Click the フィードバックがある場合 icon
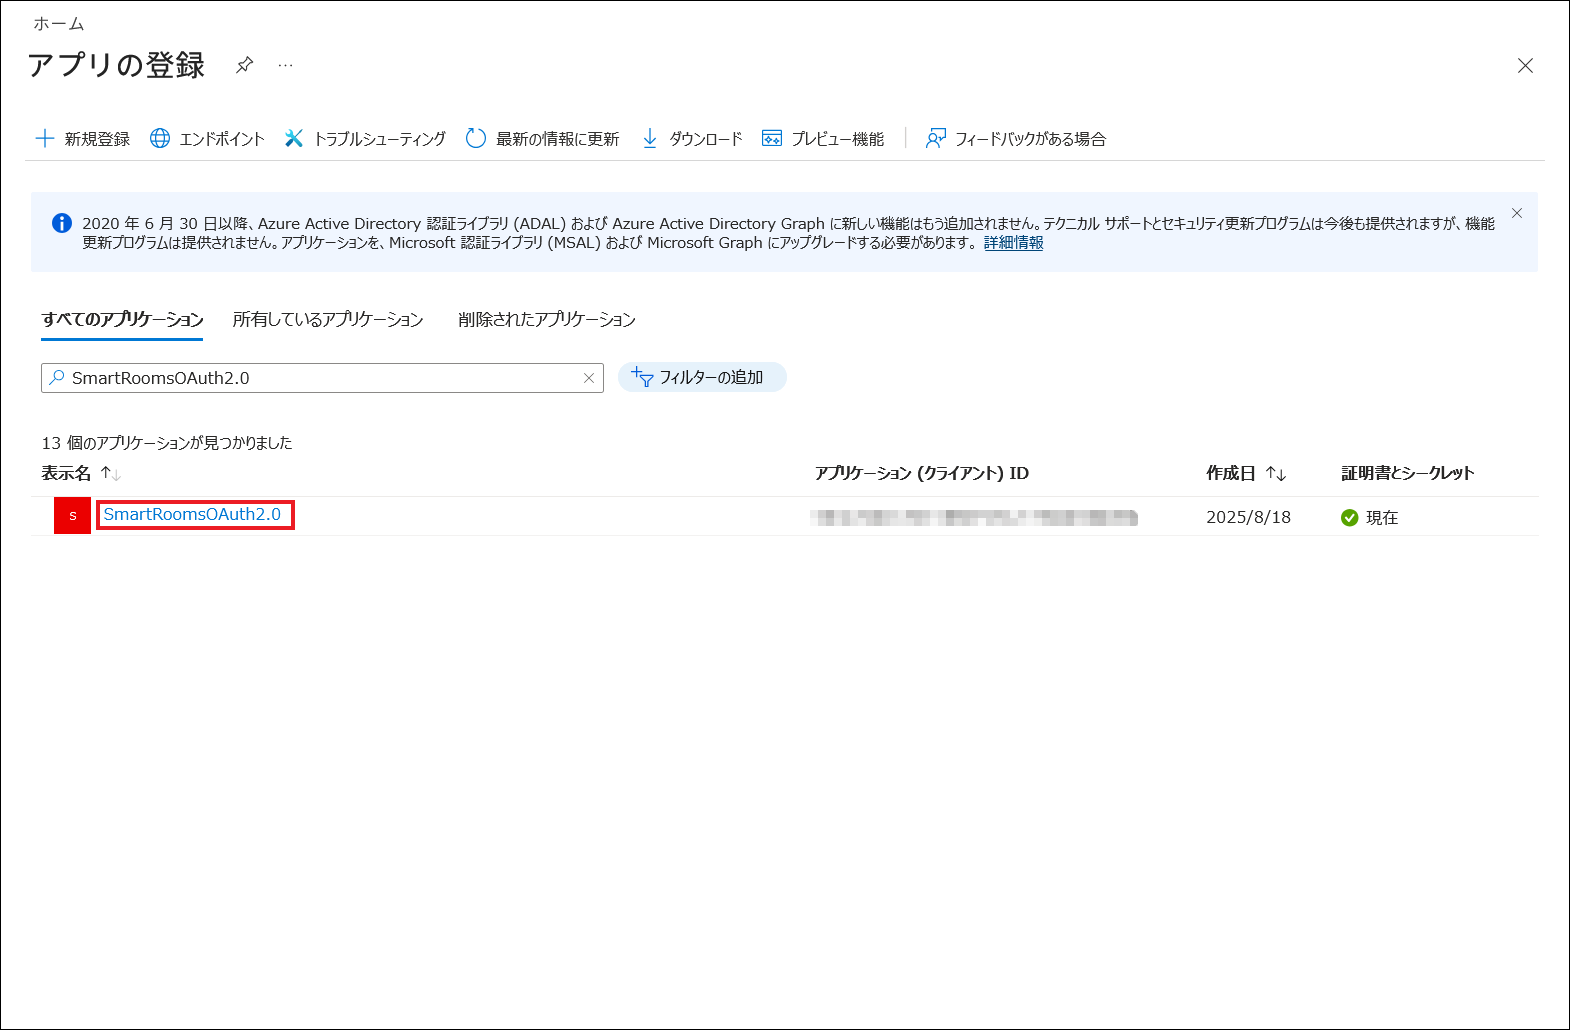Screen dimensions: 1570x1030 pyautogui.click(x=935, y=138)
